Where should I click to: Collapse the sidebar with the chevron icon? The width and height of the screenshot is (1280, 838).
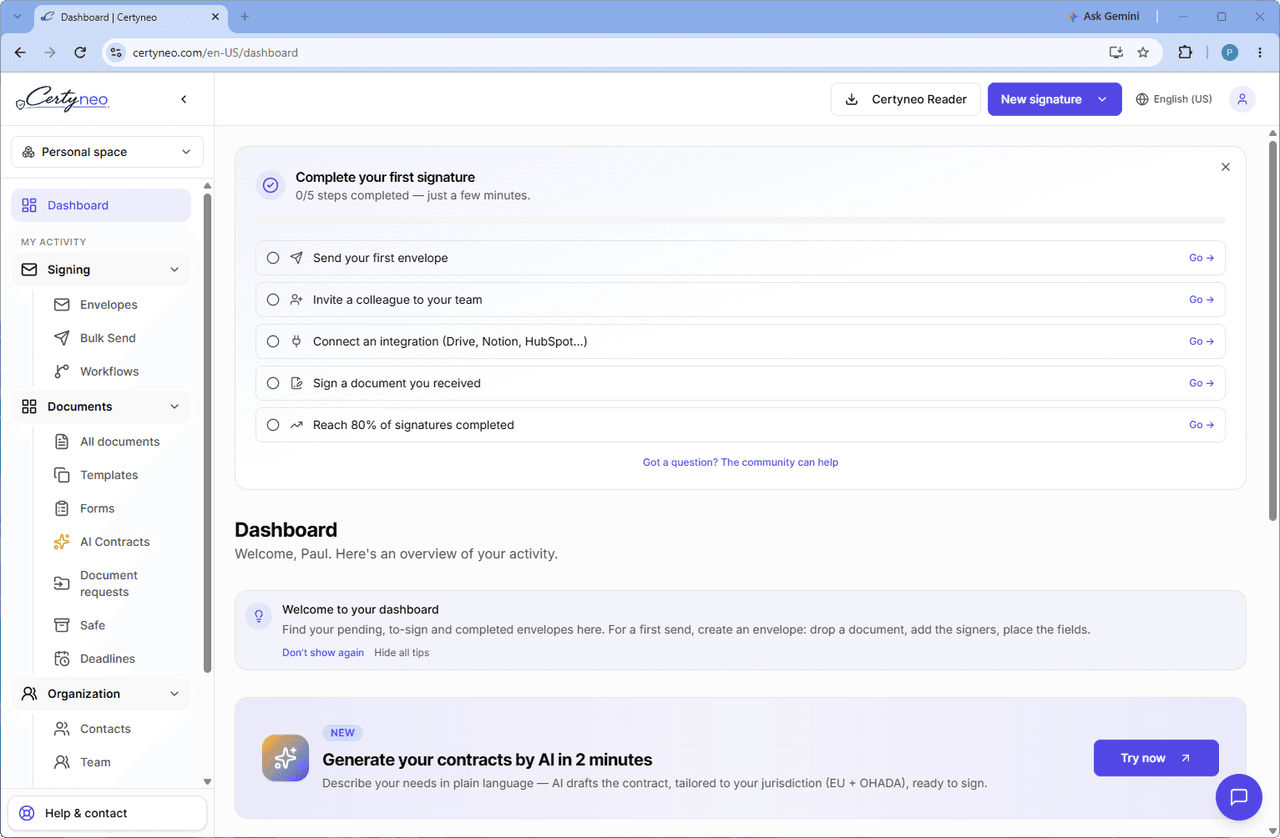coord(184,99)
